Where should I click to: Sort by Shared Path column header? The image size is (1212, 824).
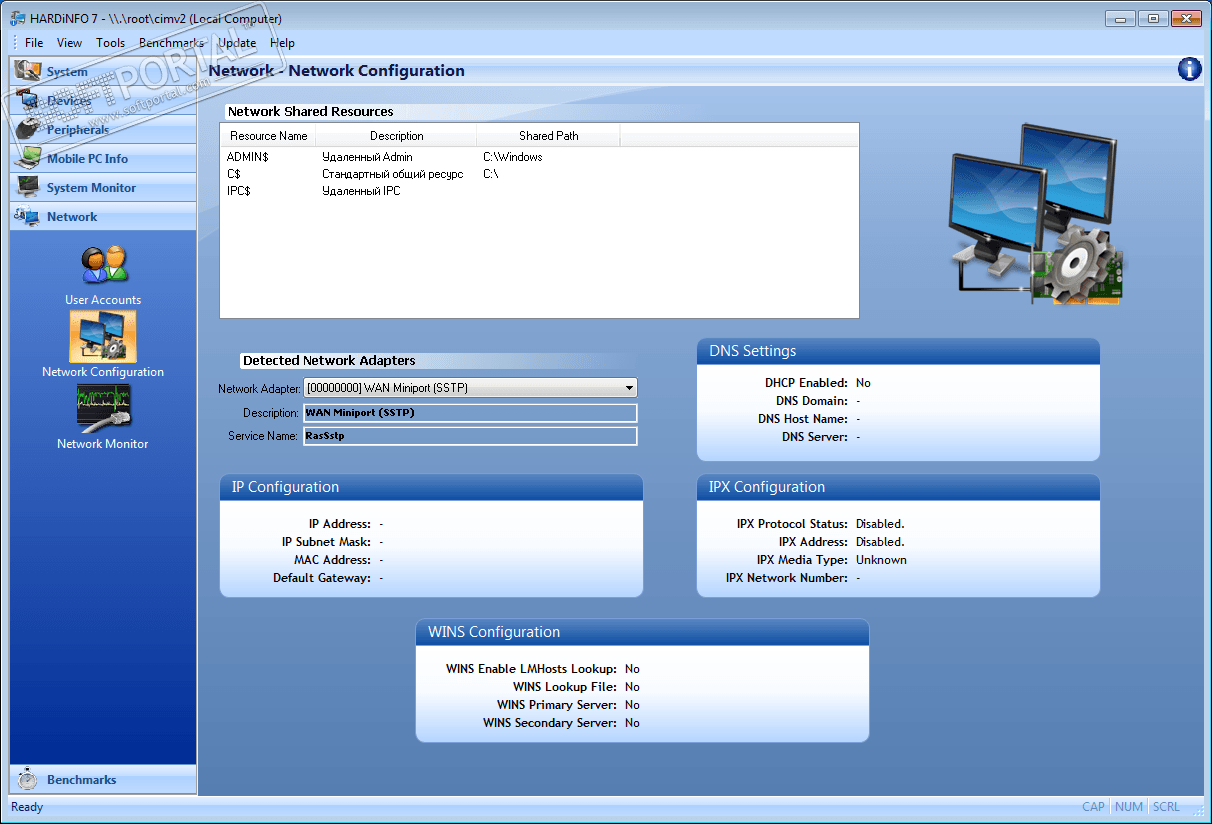pos(548,136)
